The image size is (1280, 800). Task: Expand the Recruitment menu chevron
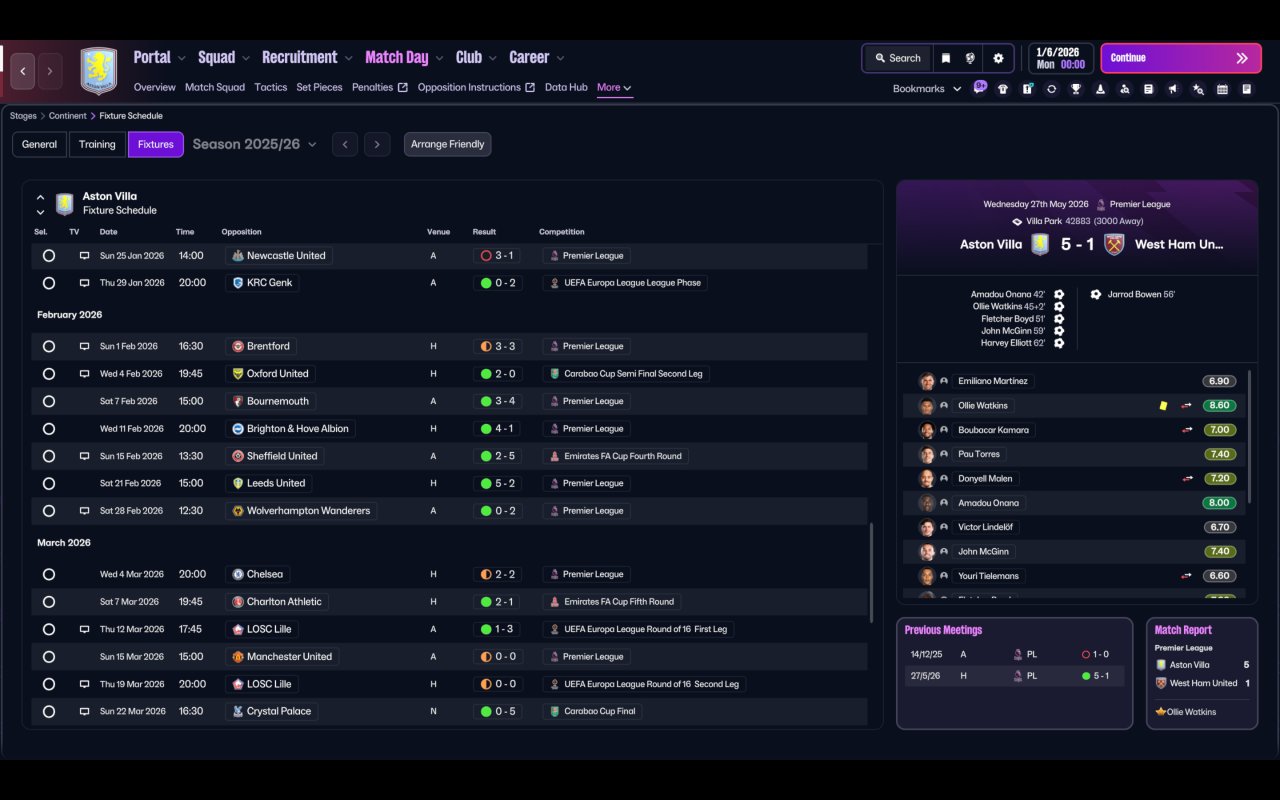pos(349,58)
